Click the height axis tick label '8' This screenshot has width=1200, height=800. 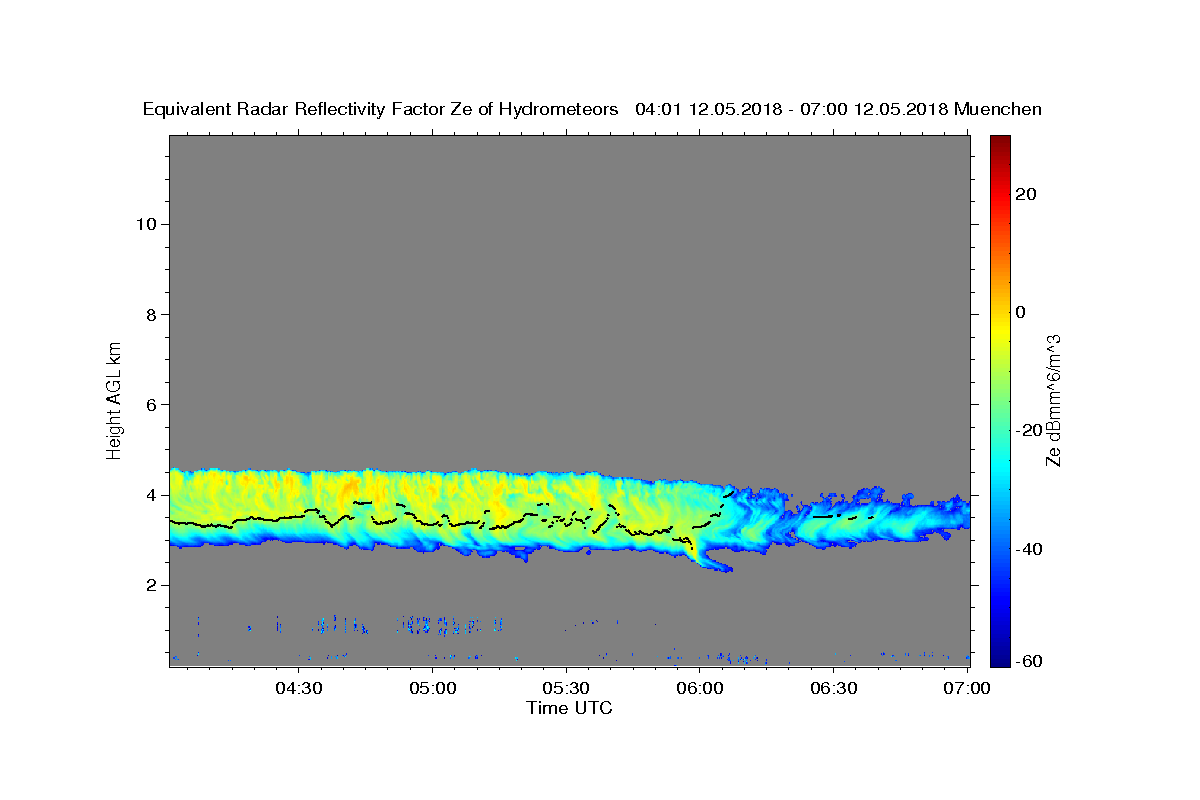[149, 314]
